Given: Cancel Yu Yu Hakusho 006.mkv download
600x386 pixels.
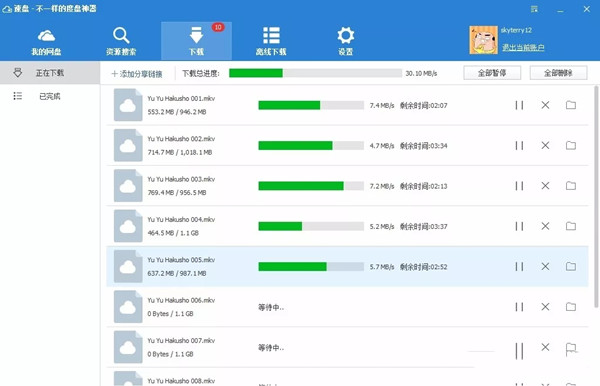Looking at the screenshot, I should tap(545, 306).
